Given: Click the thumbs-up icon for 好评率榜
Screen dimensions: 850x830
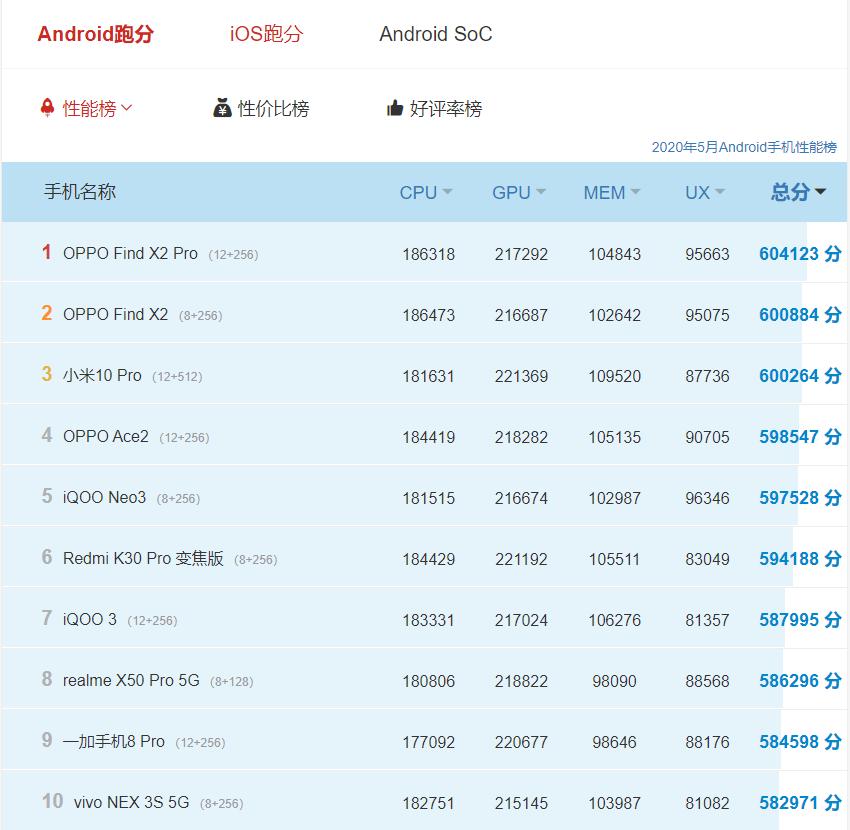Looking at the screenshot, I should (x=395, y=108).
